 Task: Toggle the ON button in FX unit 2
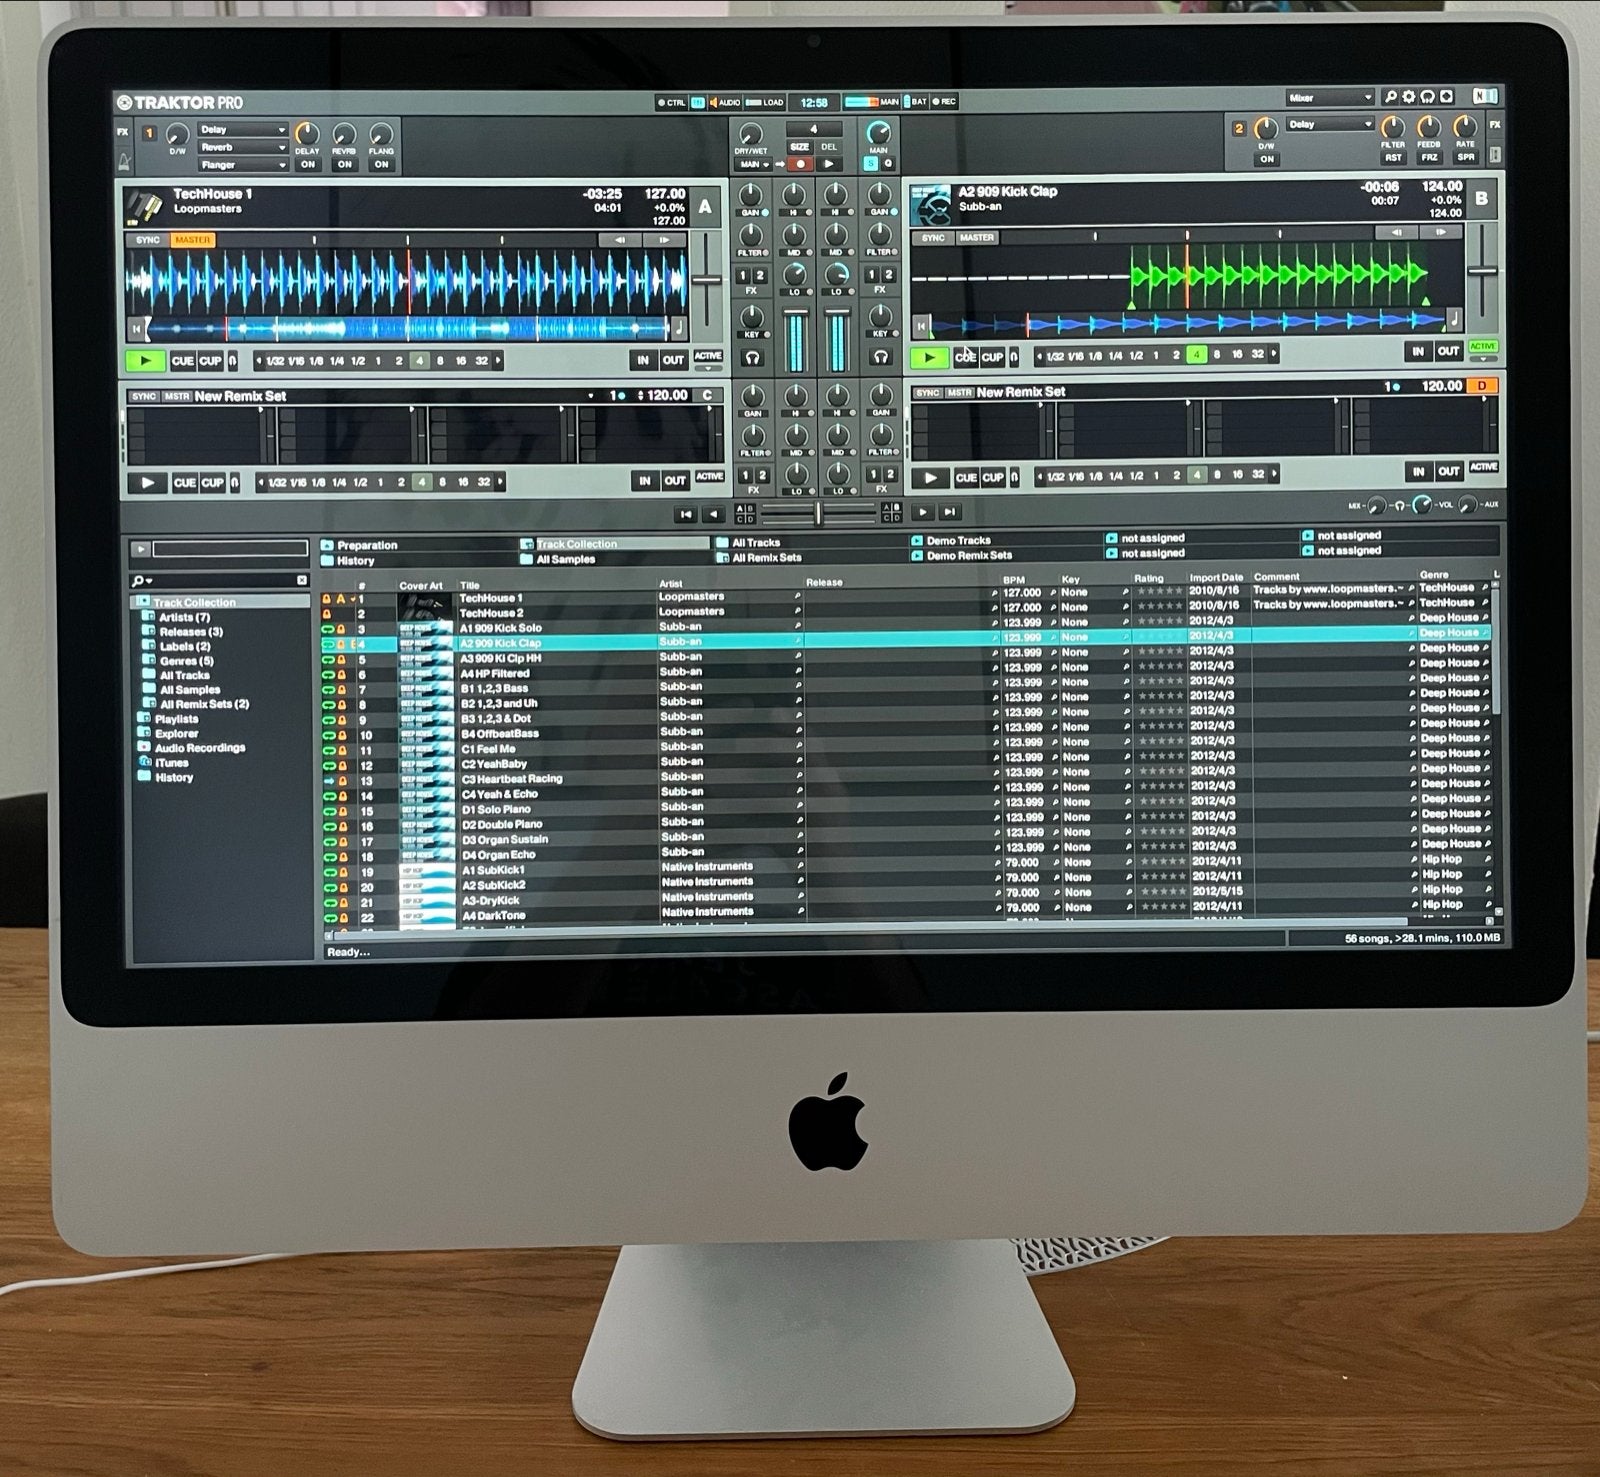coord(1267,159)
